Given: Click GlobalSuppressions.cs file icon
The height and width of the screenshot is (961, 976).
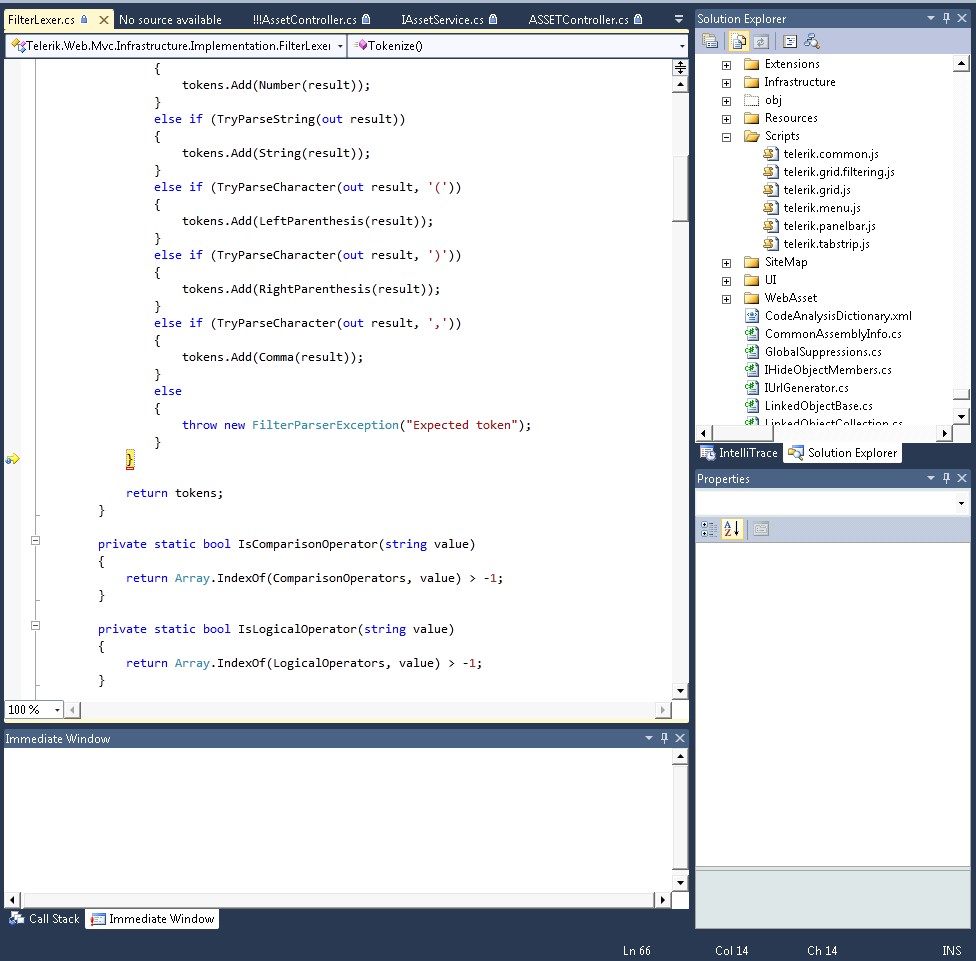Looking at the screenshot, I should click(752, 352).
